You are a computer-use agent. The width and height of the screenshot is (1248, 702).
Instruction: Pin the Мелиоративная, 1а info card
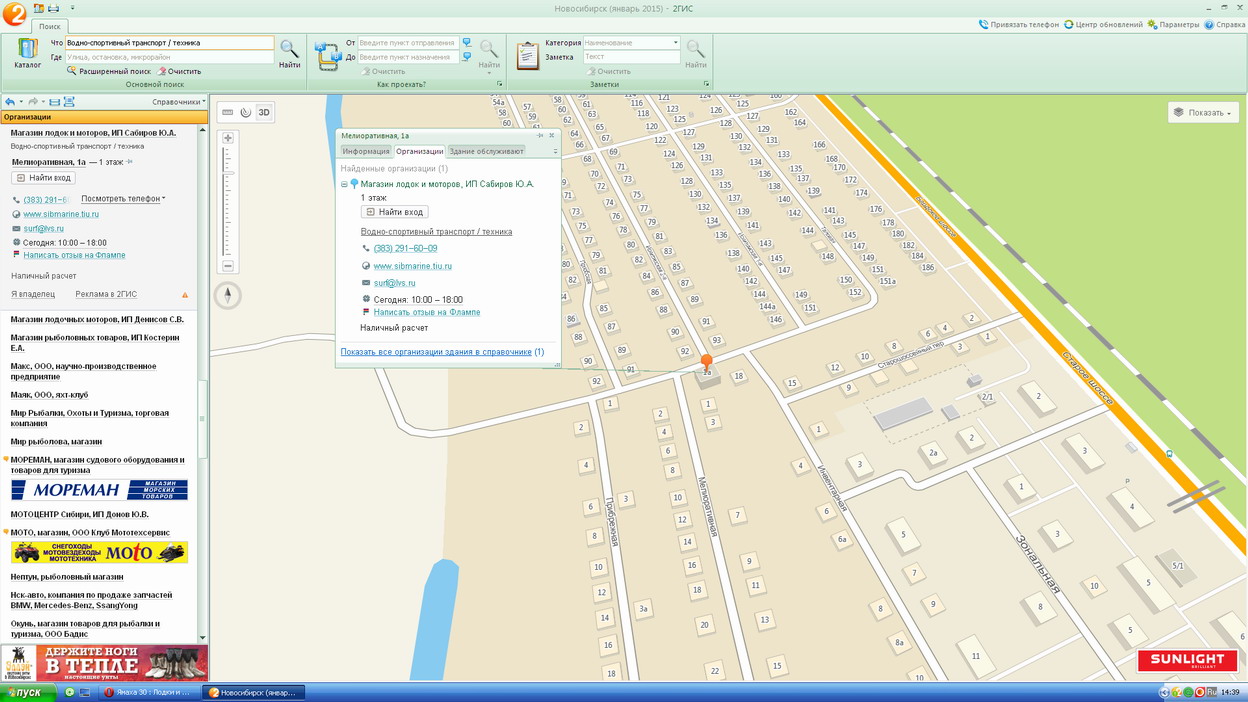click(x=540, y=135)
